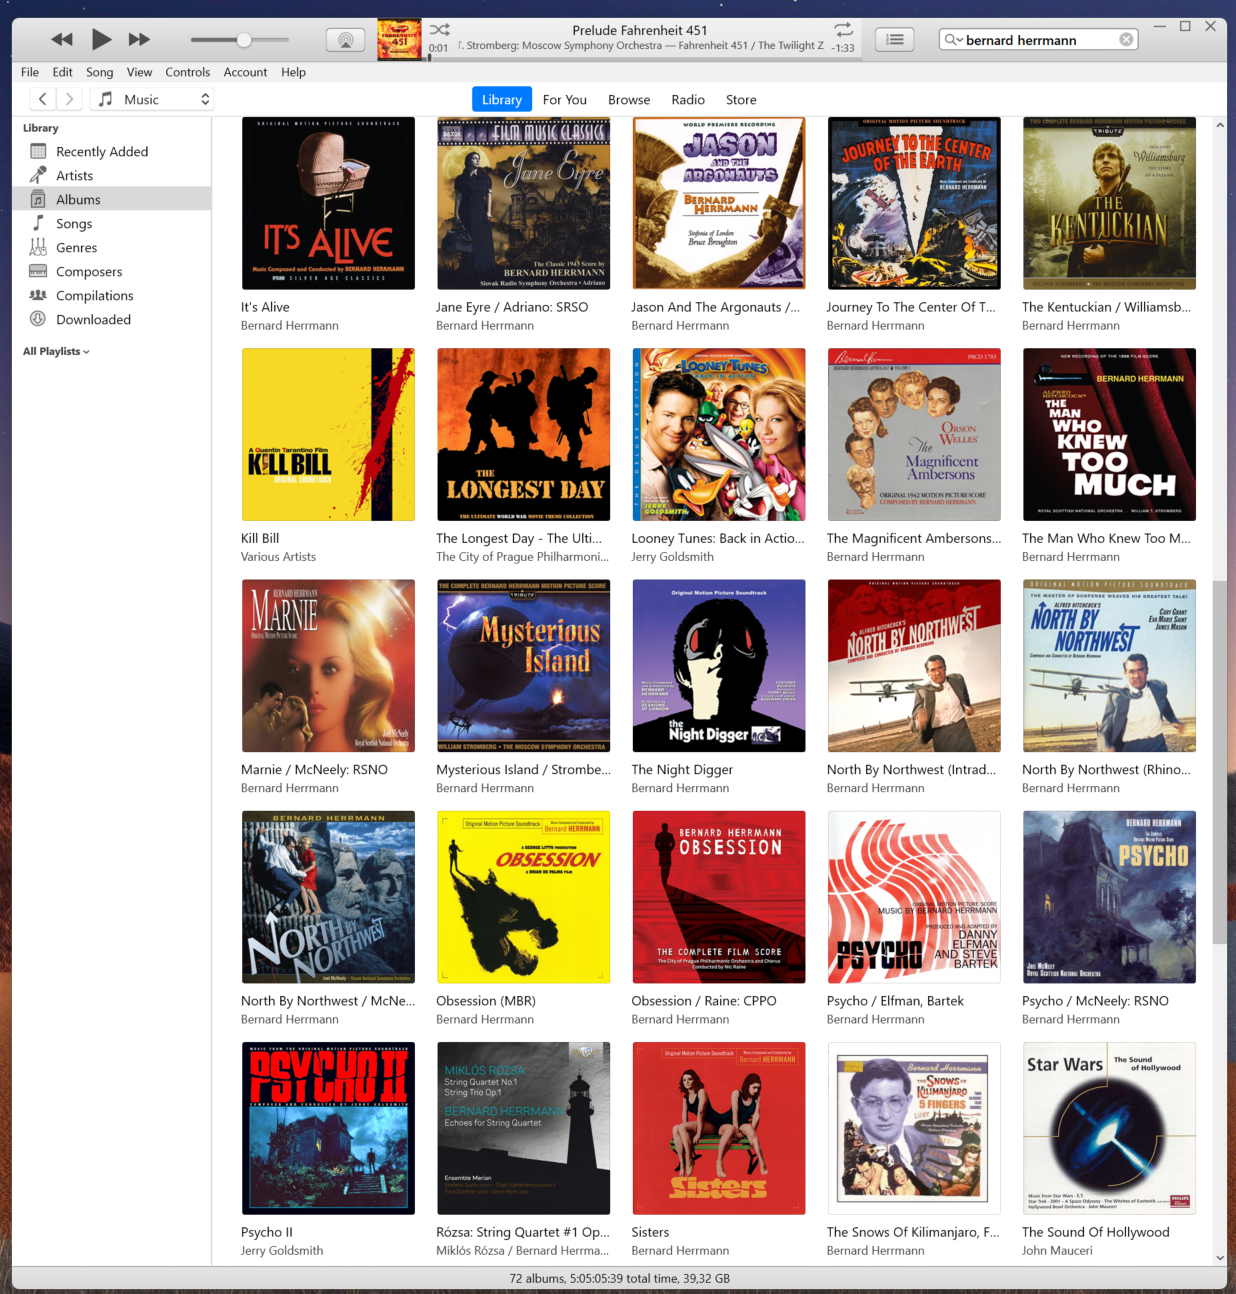Click the Previous track rewind button
This screenshot has width=1236, height=1294.
[x=62, y=39]
